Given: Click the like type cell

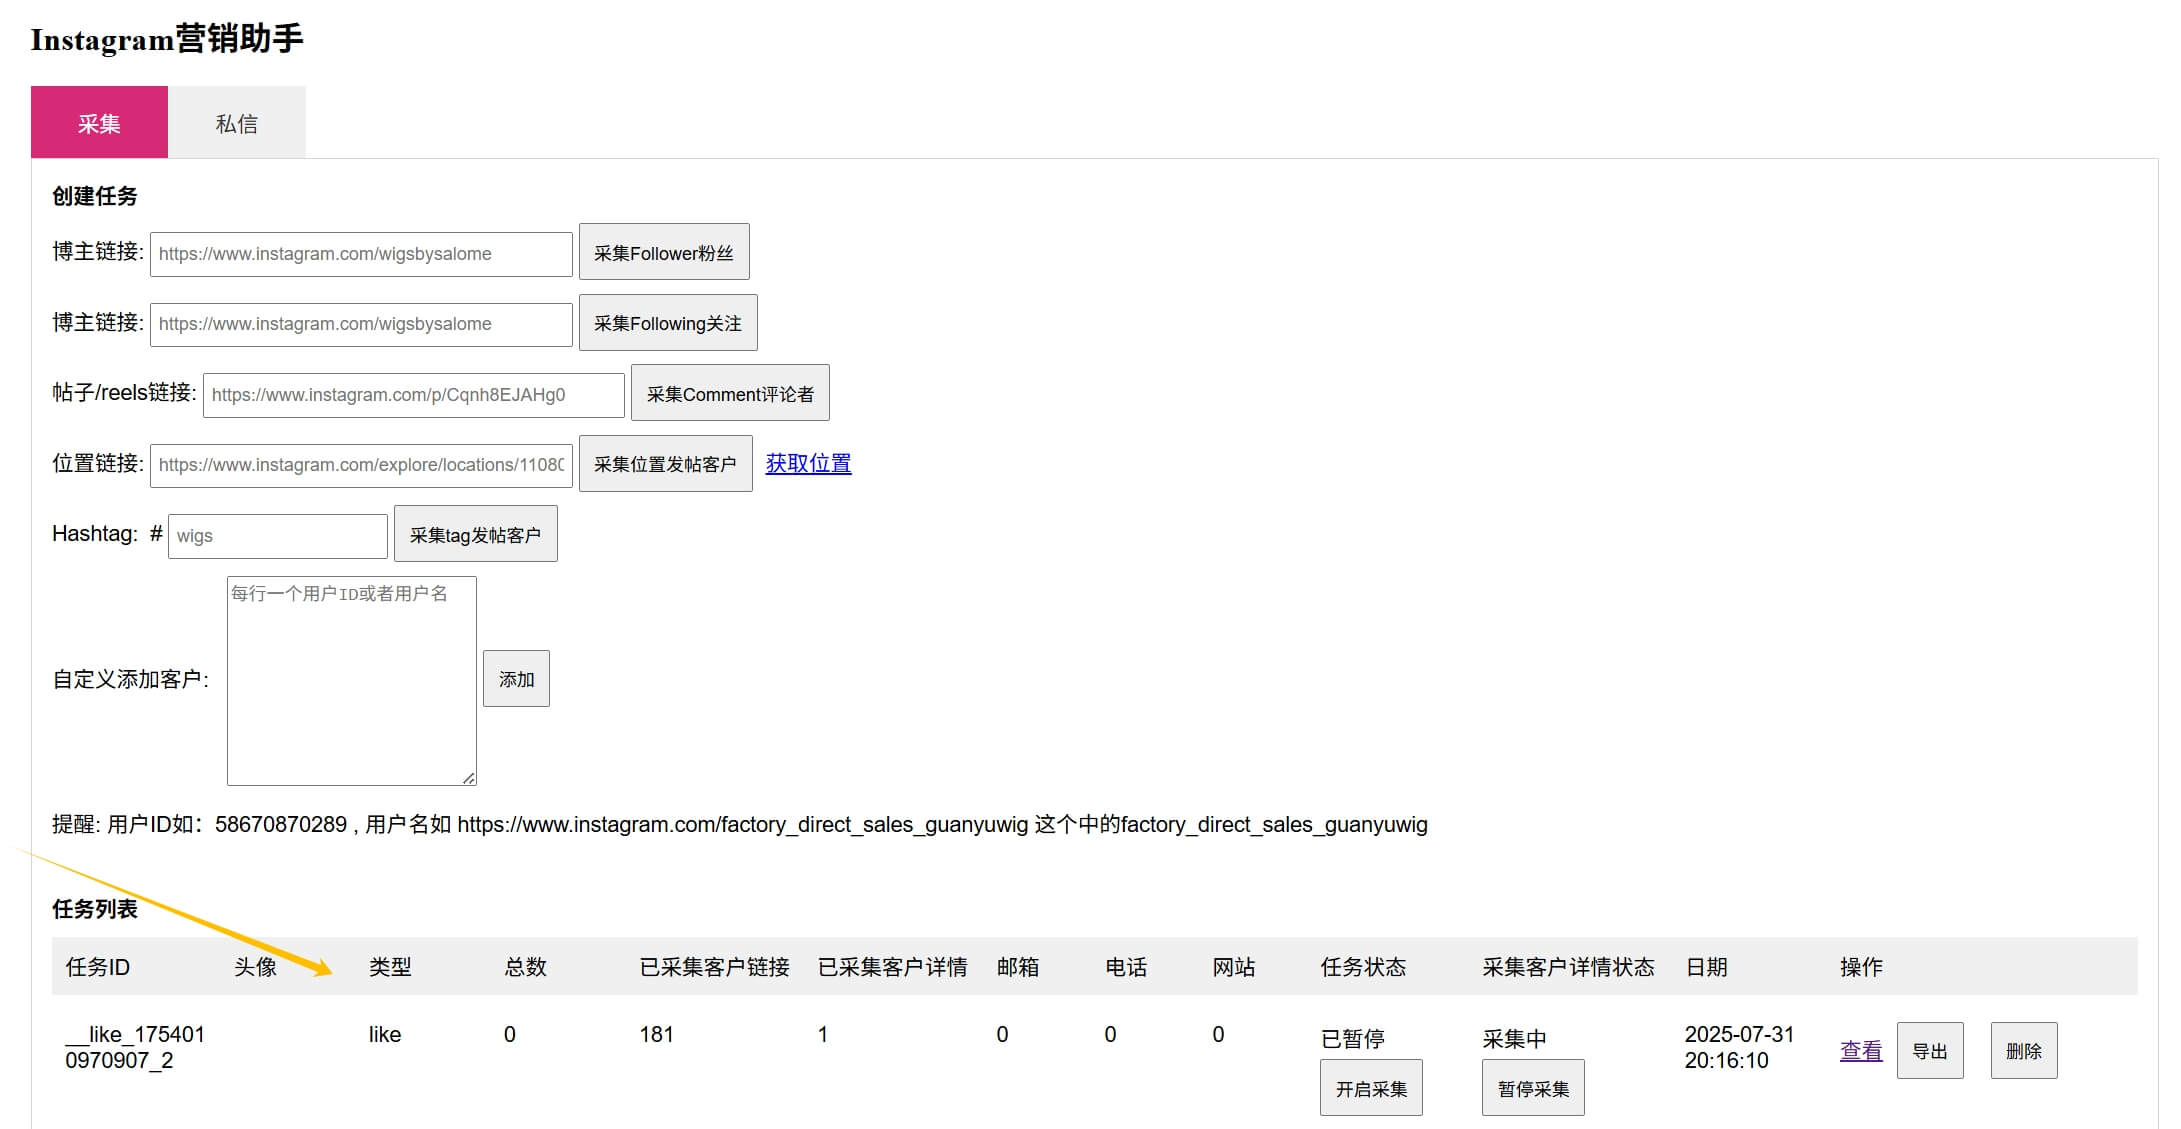Looking at the screenshot, I should tap(384, 1034).
